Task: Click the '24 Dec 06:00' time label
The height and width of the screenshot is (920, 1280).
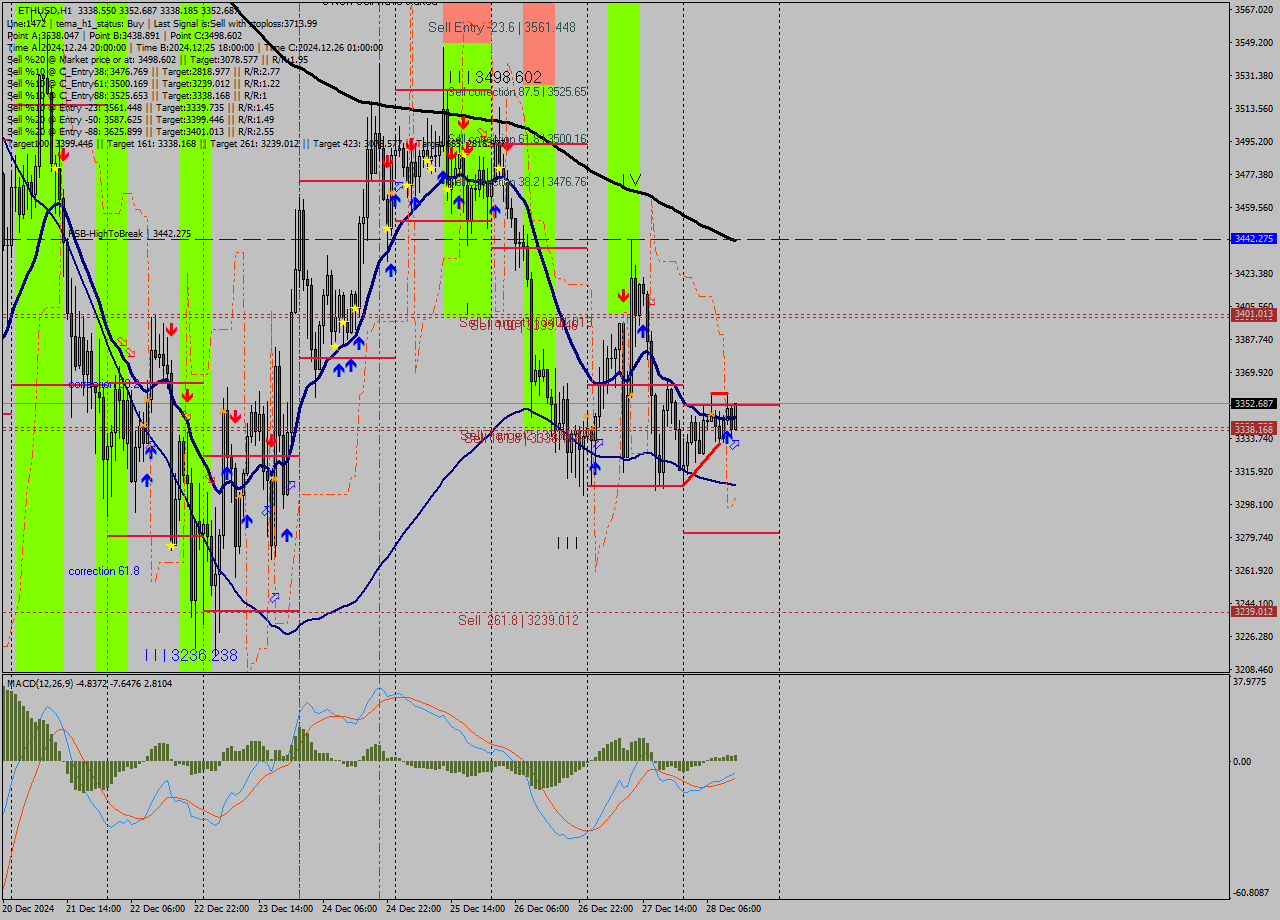Action: pyautogui.click(x=349, y=909)
